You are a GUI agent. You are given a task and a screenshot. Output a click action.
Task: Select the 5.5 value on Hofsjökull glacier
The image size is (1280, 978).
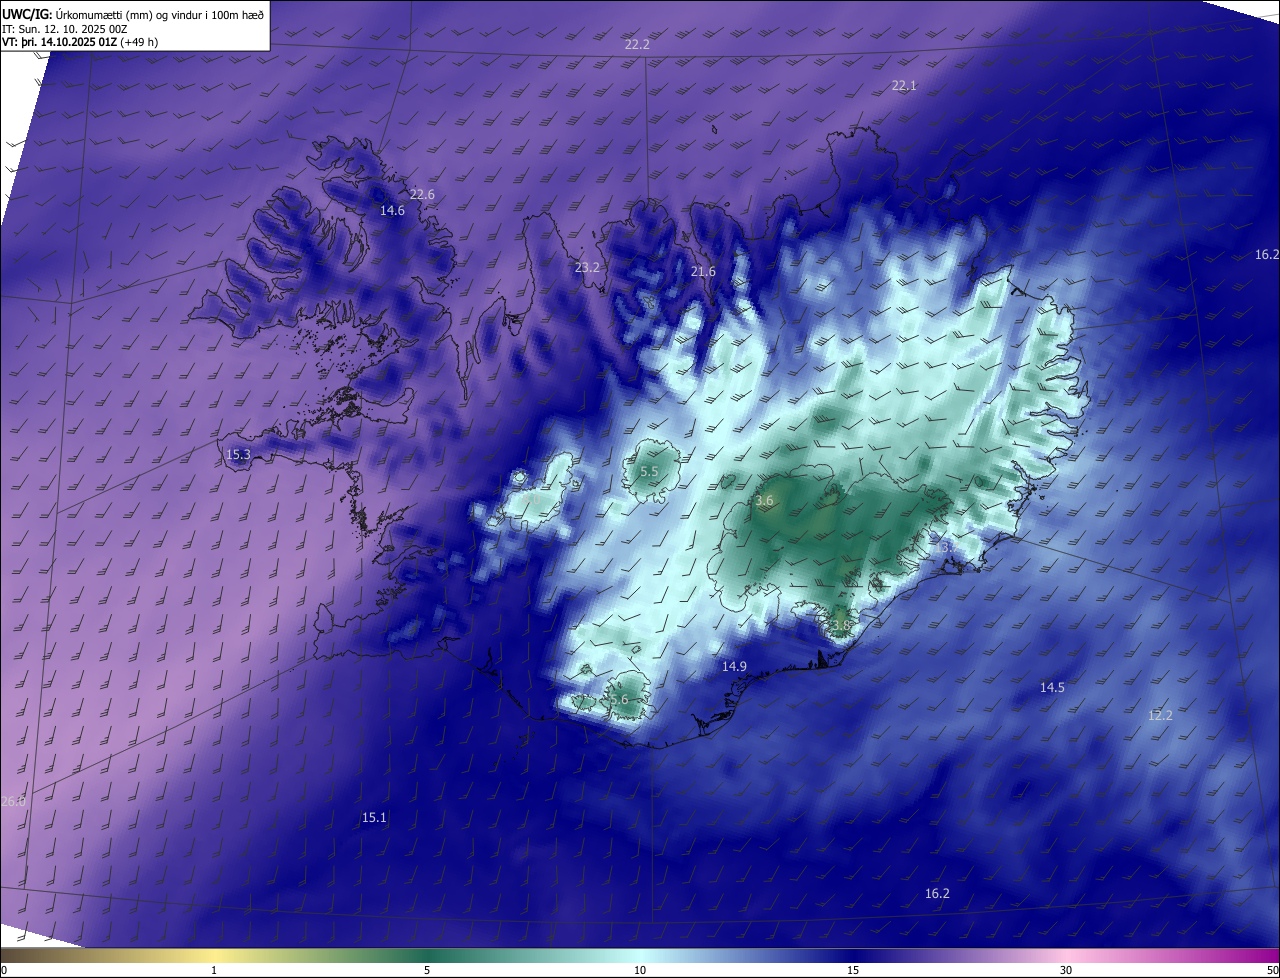649,472
